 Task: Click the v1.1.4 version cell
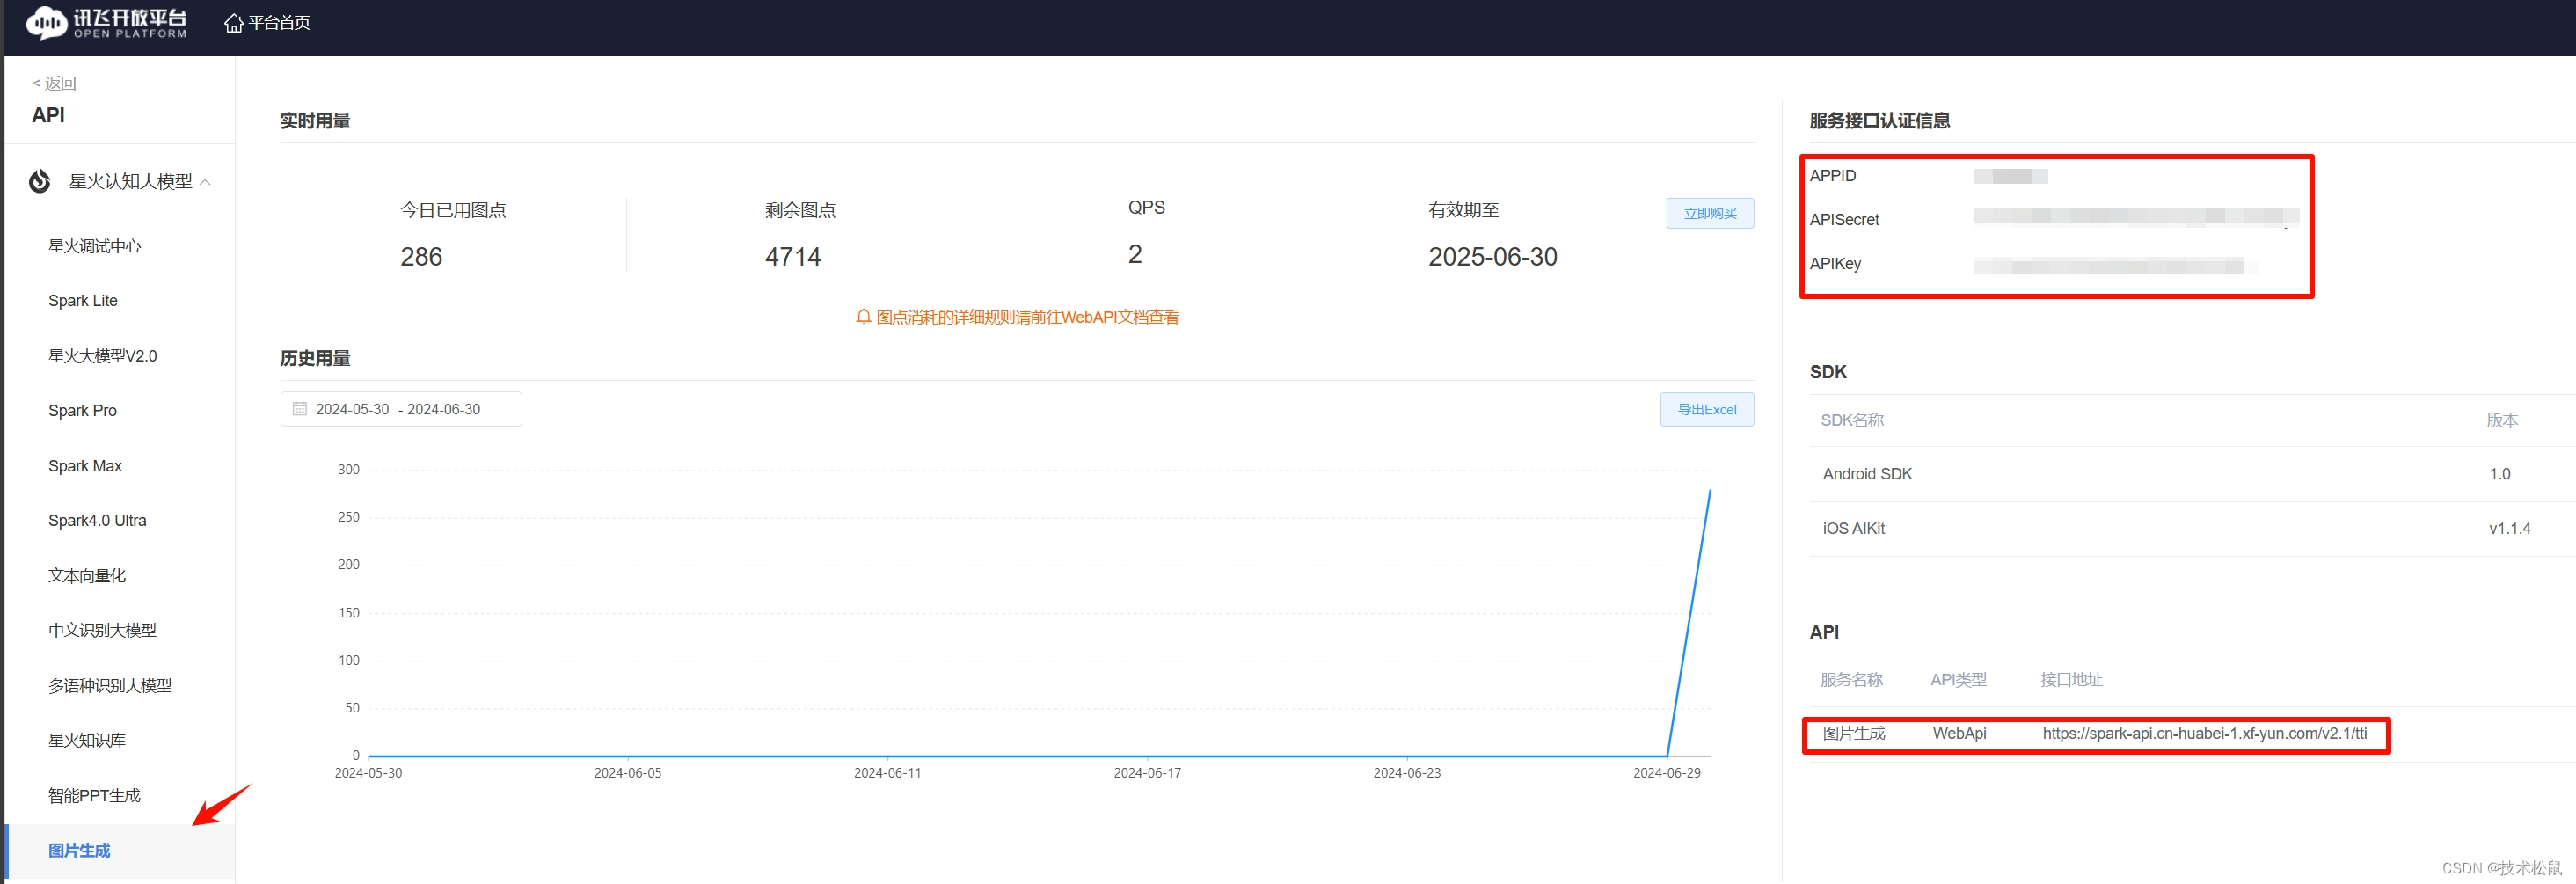pyautogui.click(x=2510, y=529)
